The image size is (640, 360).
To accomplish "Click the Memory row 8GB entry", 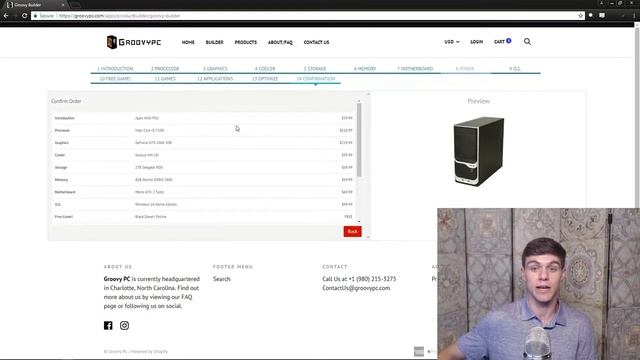I will tap(154, 180).
